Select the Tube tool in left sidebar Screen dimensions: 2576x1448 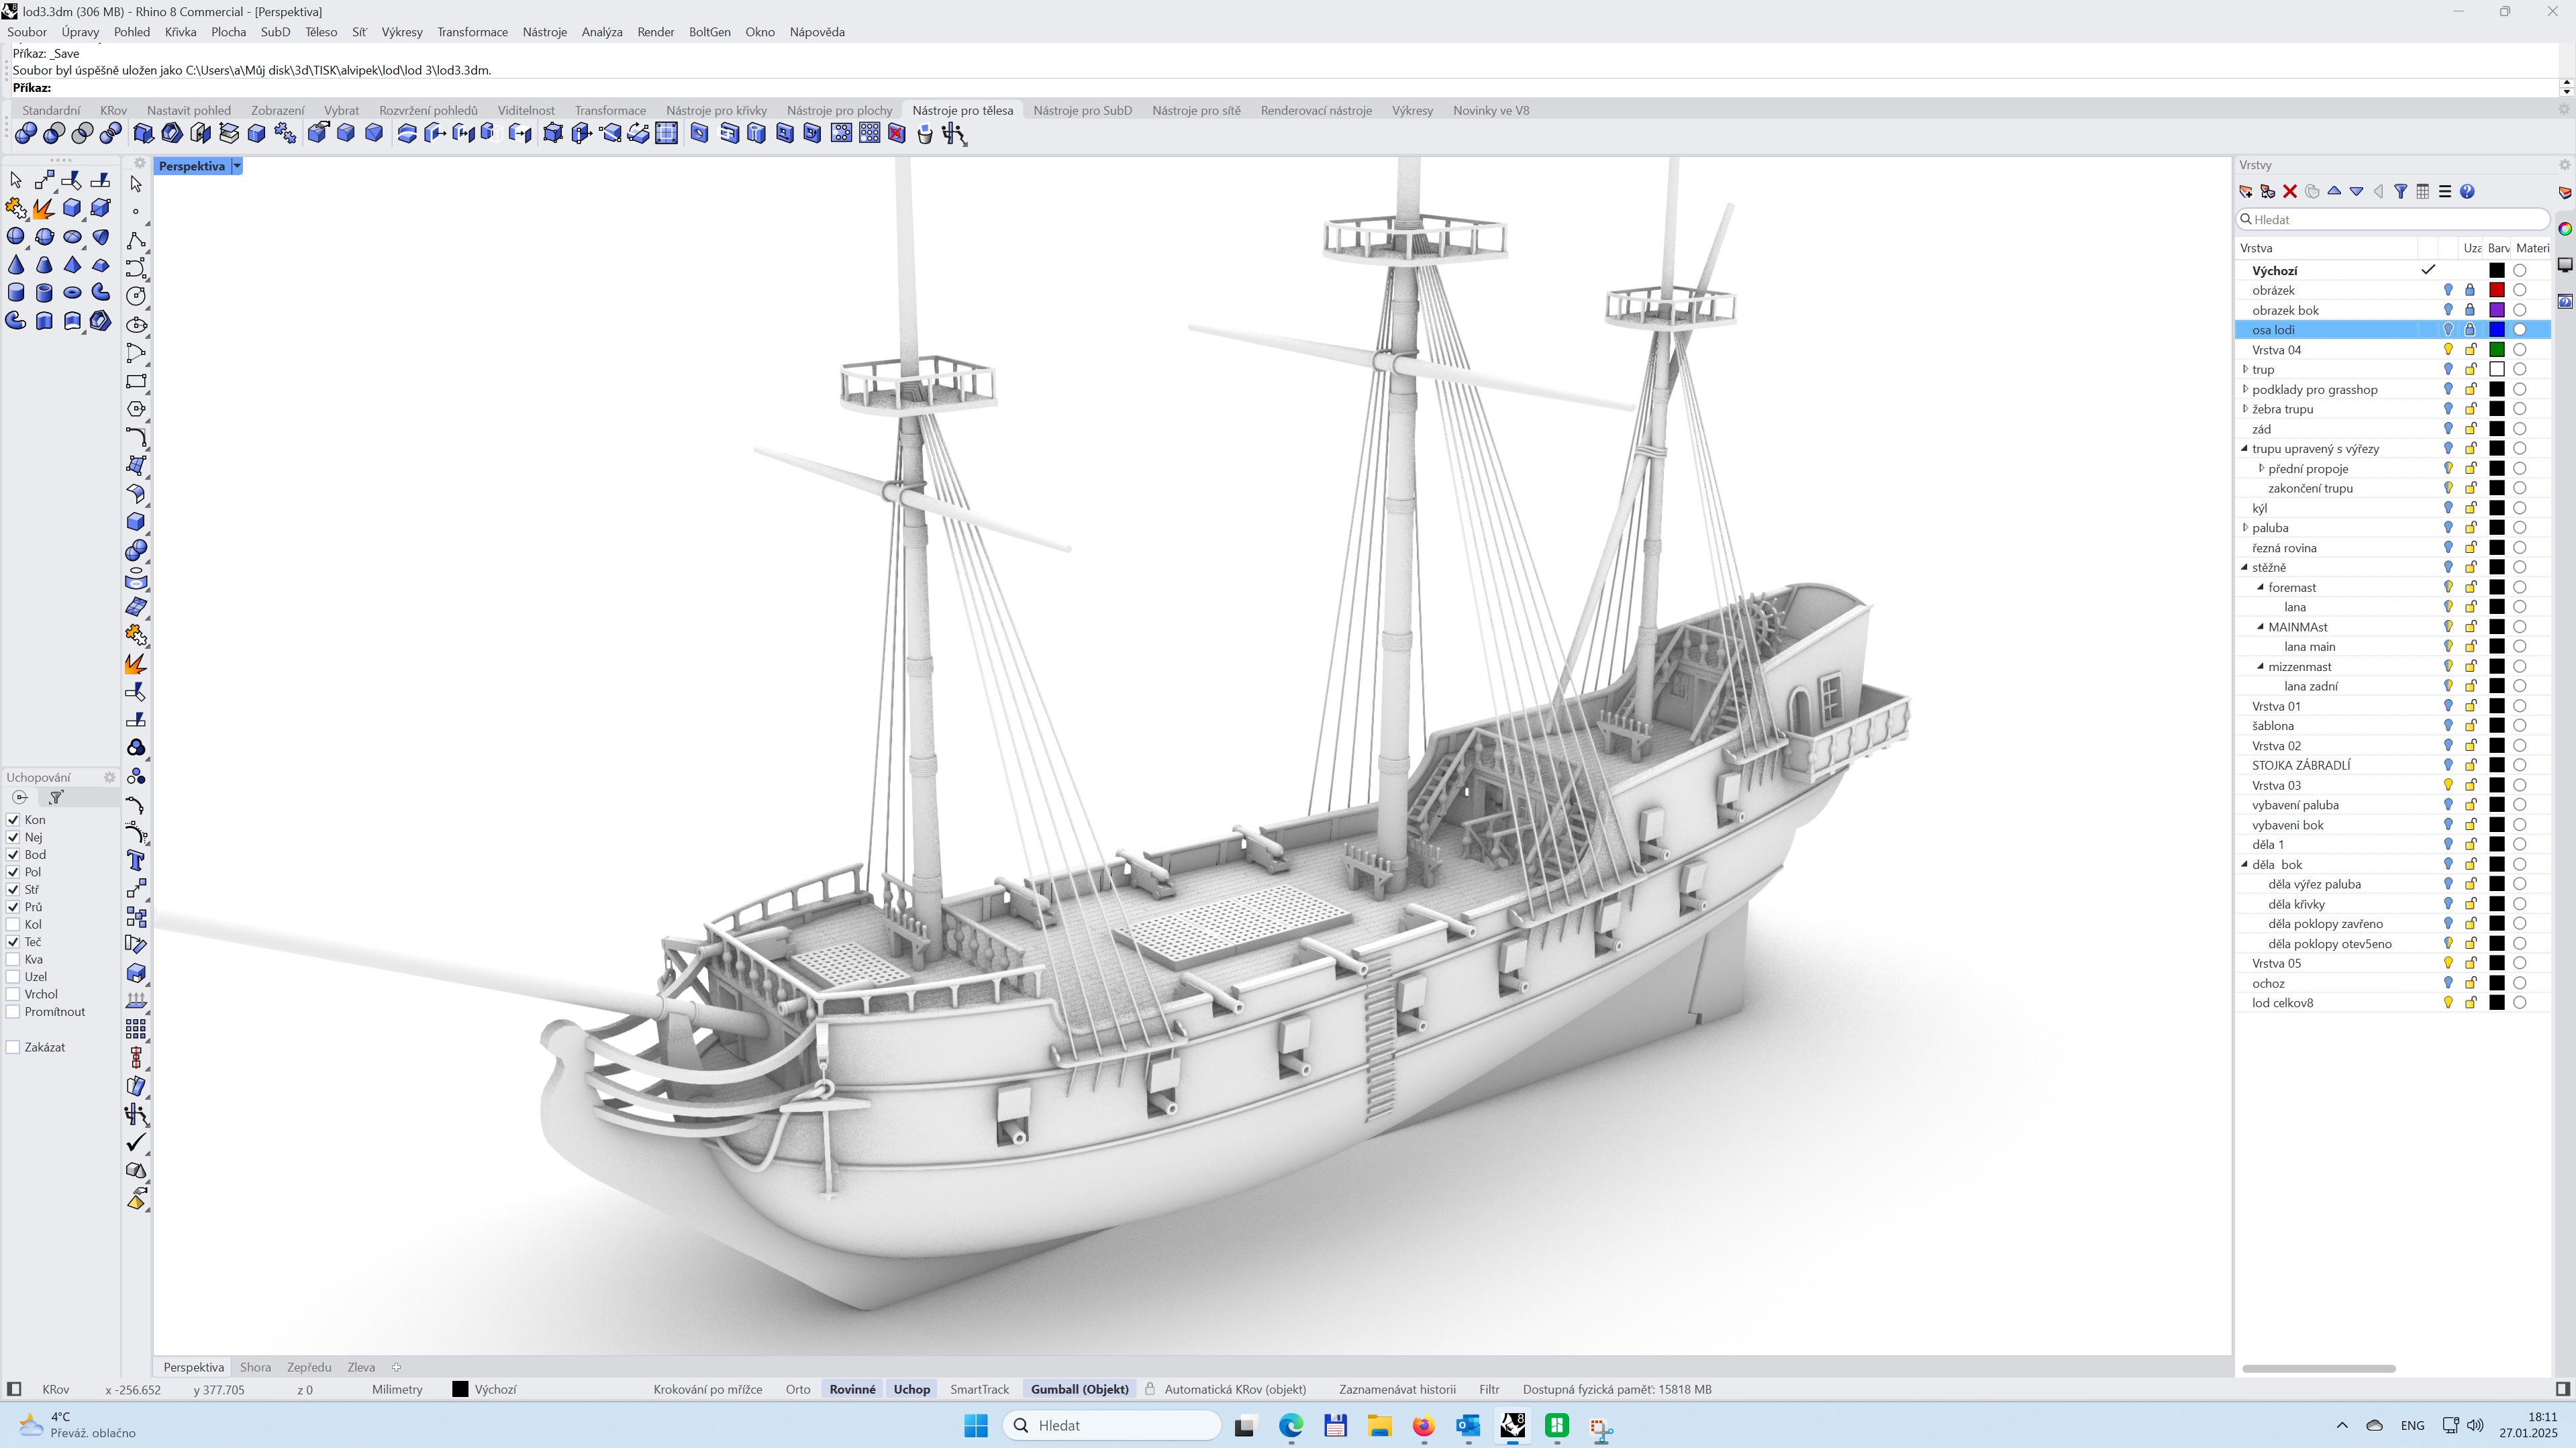[44, 293]
